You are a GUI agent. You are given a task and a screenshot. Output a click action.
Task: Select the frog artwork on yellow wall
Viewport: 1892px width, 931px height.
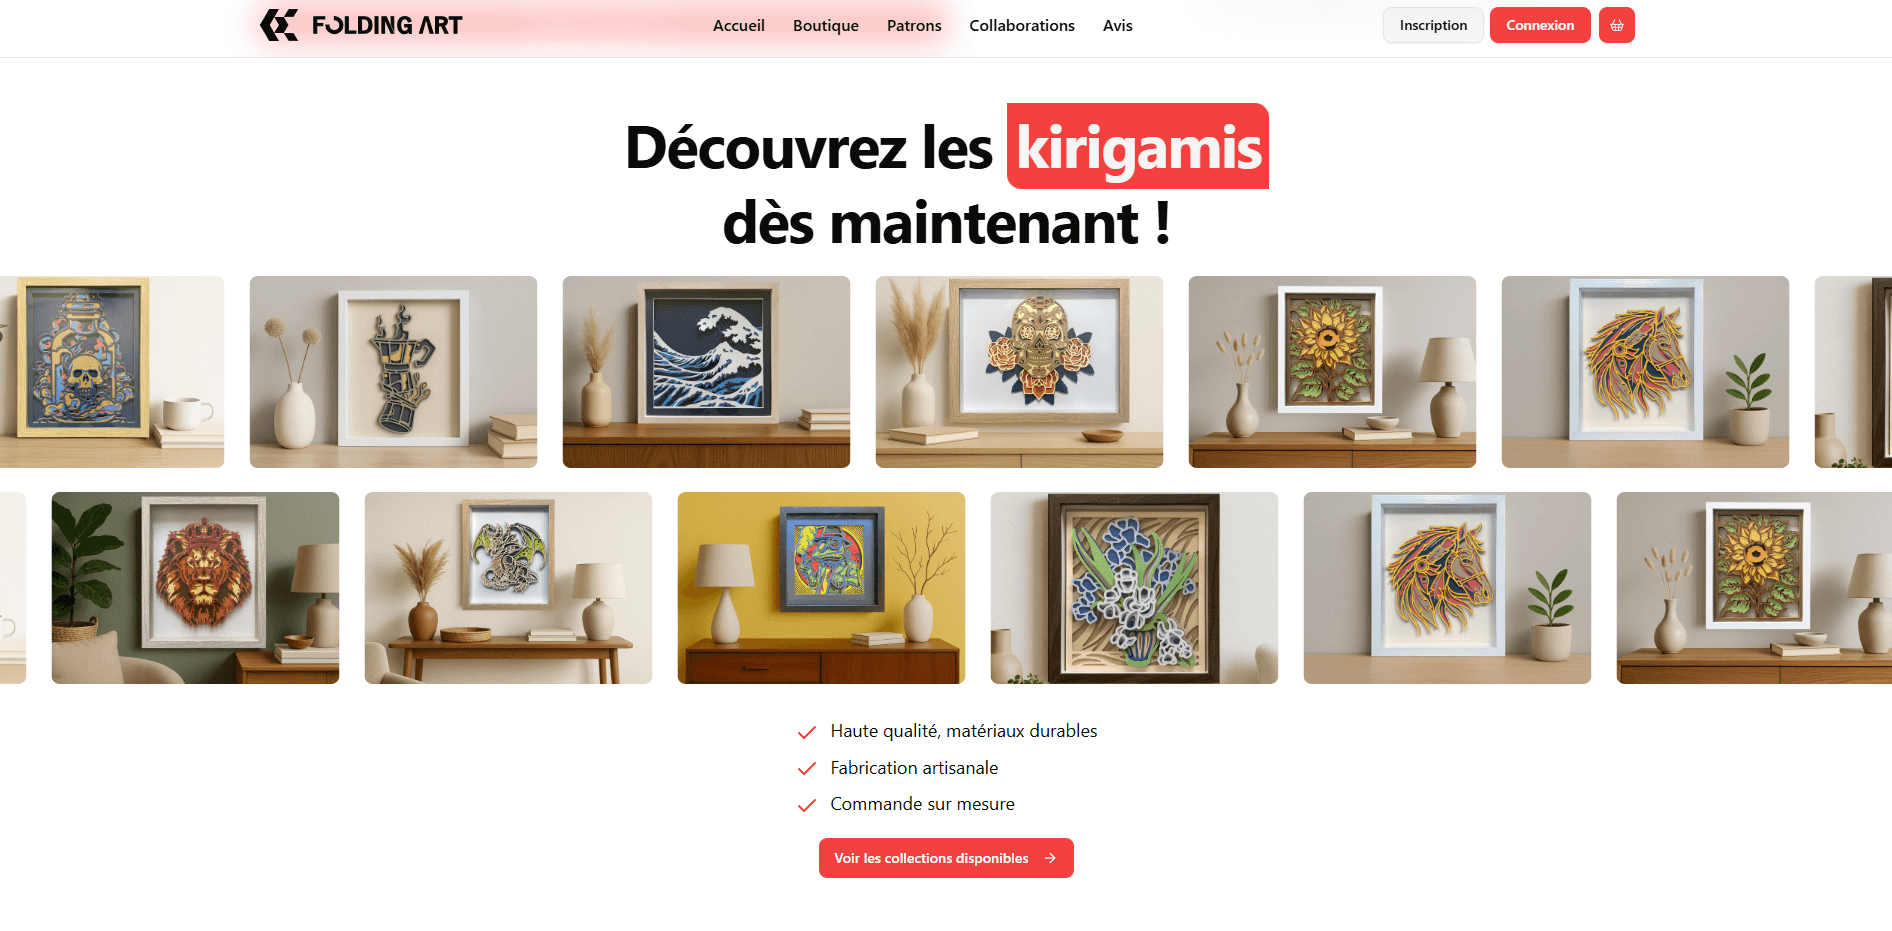[821, 588]
